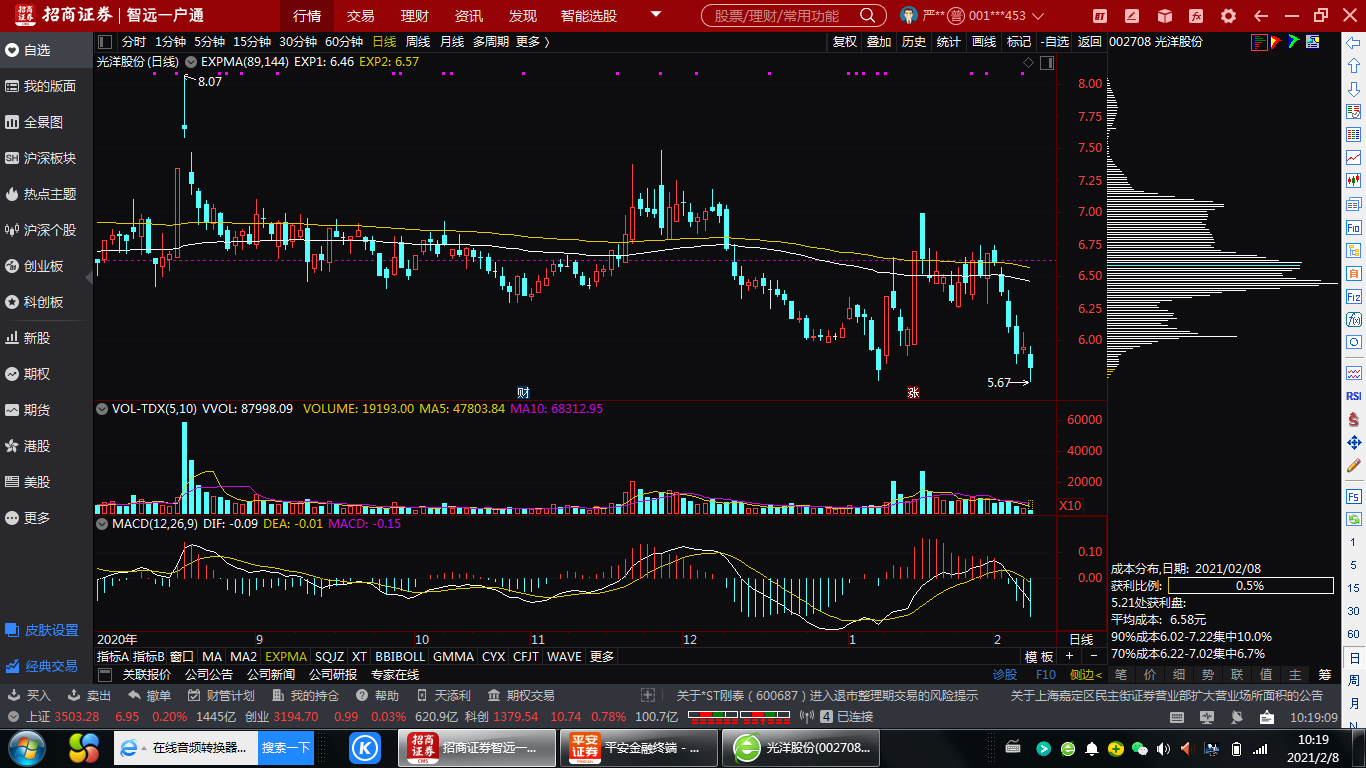
Task: Click the WeChat icon in system tray
Action: click(x=1139, y=748)
